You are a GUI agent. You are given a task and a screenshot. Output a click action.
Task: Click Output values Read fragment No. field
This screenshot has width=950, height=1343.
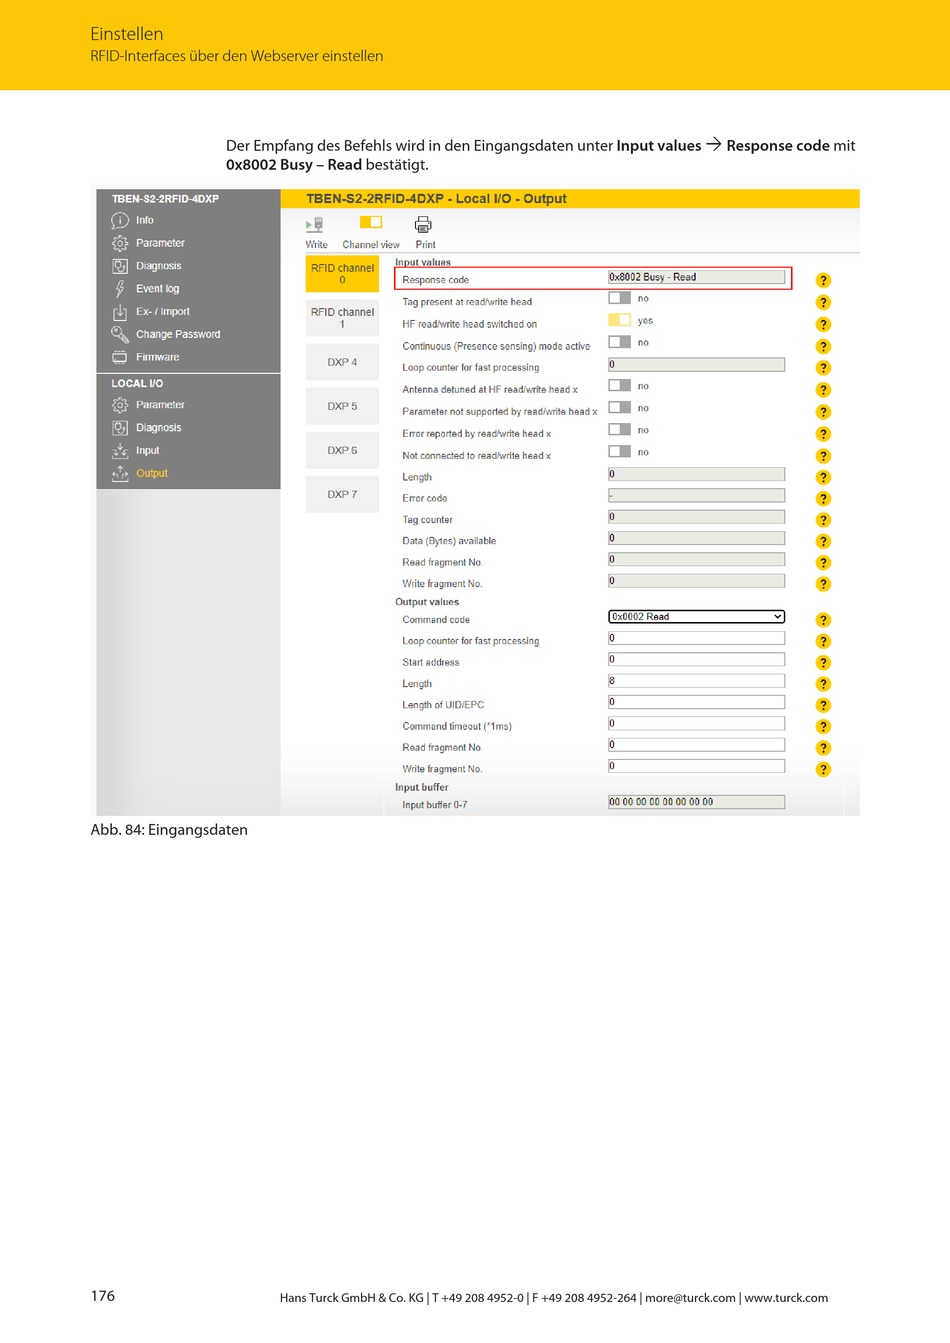[x=696, y=745]
